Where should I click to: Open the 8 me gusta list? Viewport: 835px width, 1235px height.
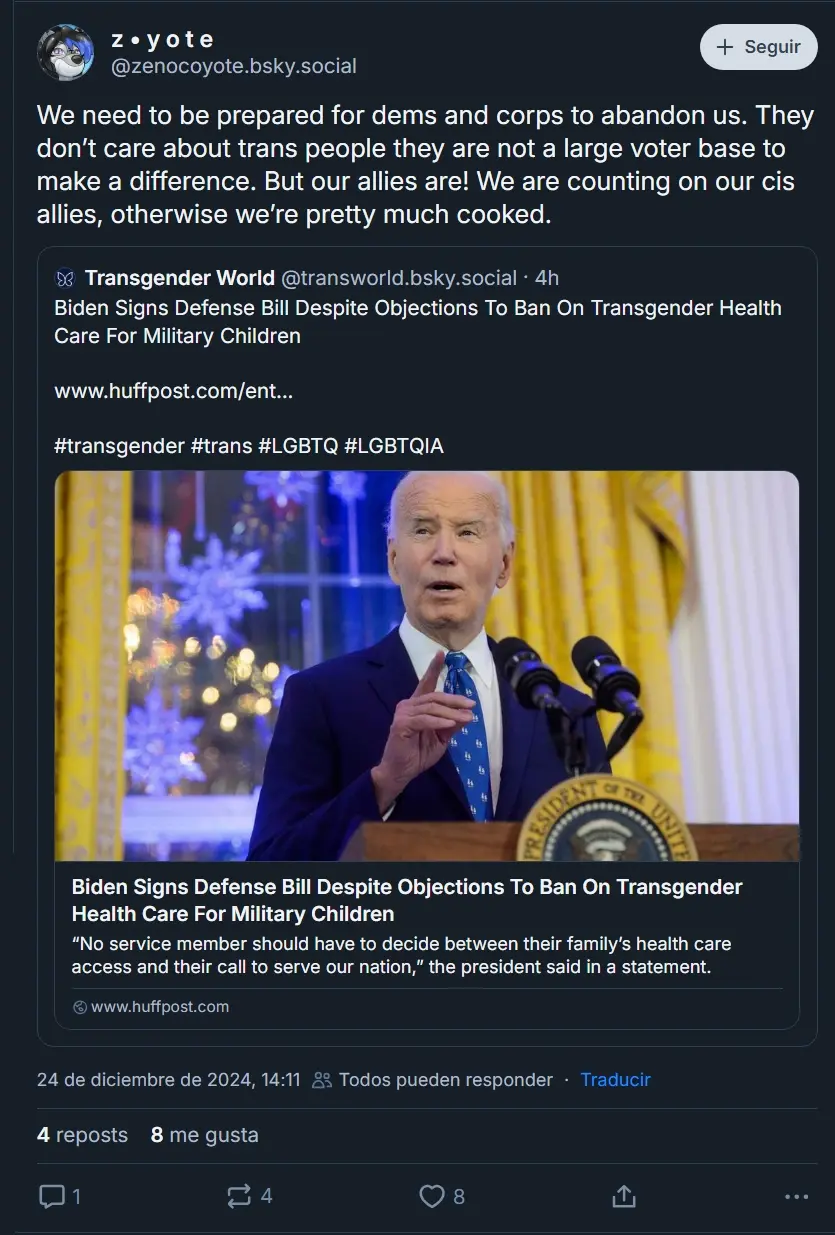[x=204, y=1135]
